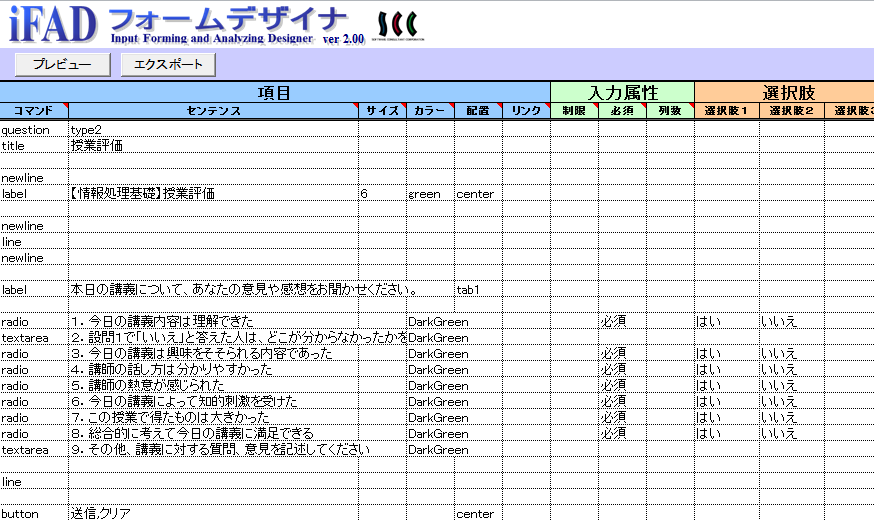The width and height of the screenshot is (874, 520).
Task: Select the 【情報処理基礎】授業評価 cell
Action: click(213, 194)
